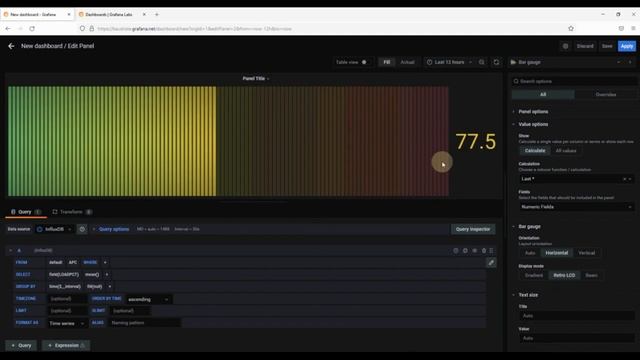This screenshot has width=640, height=360.
Task: Add a WHERE condition with the plus icon
Action: click(105, 262)
